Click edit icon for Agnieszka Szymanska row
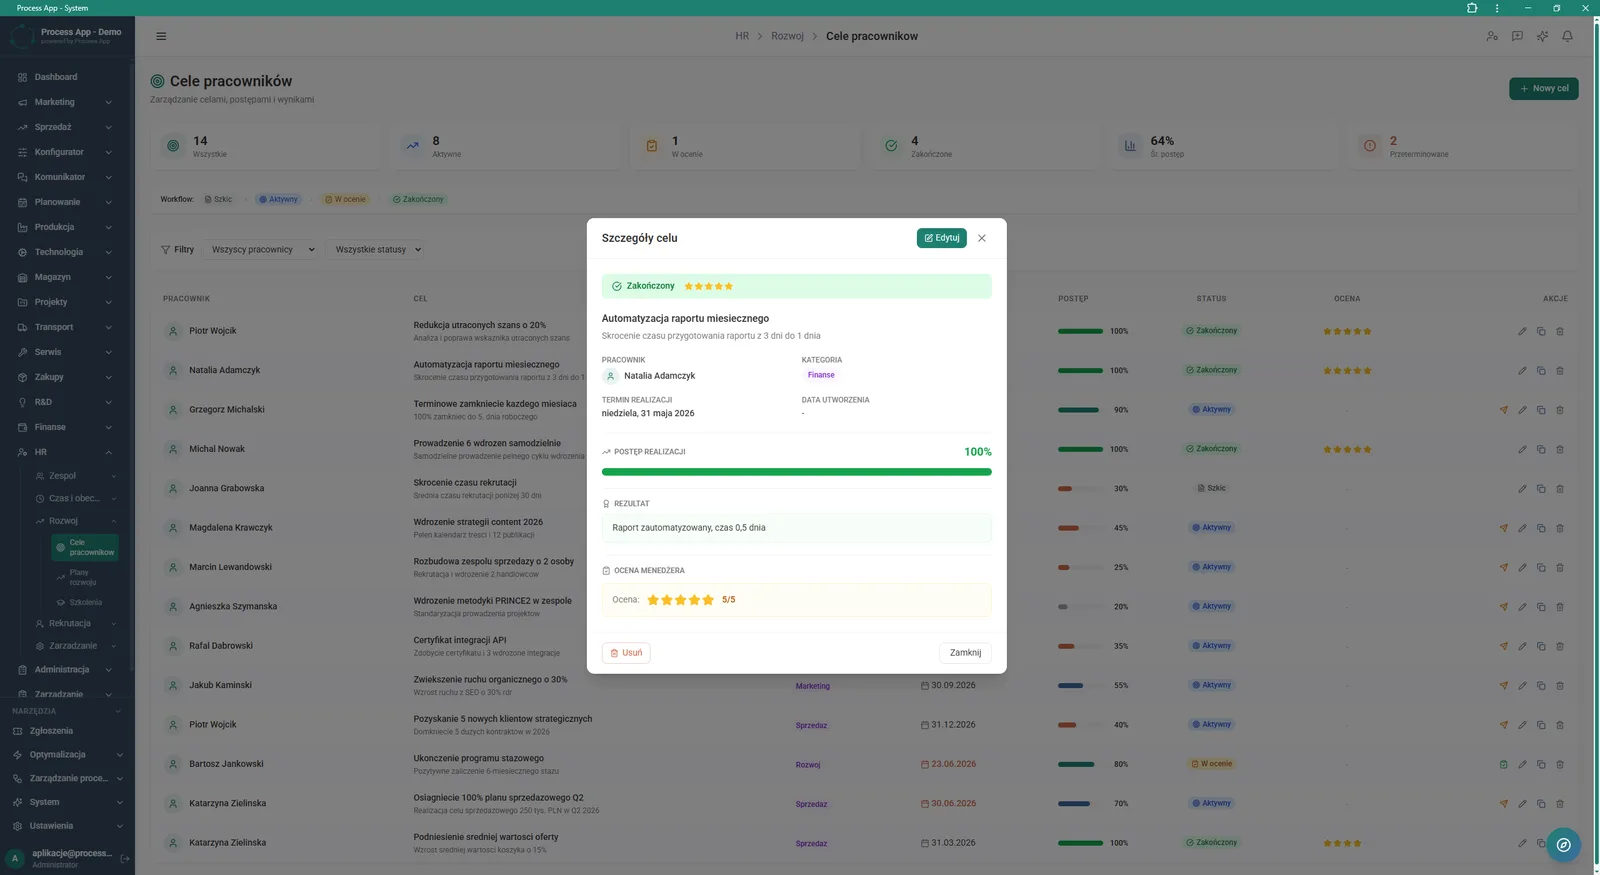 1522,607
